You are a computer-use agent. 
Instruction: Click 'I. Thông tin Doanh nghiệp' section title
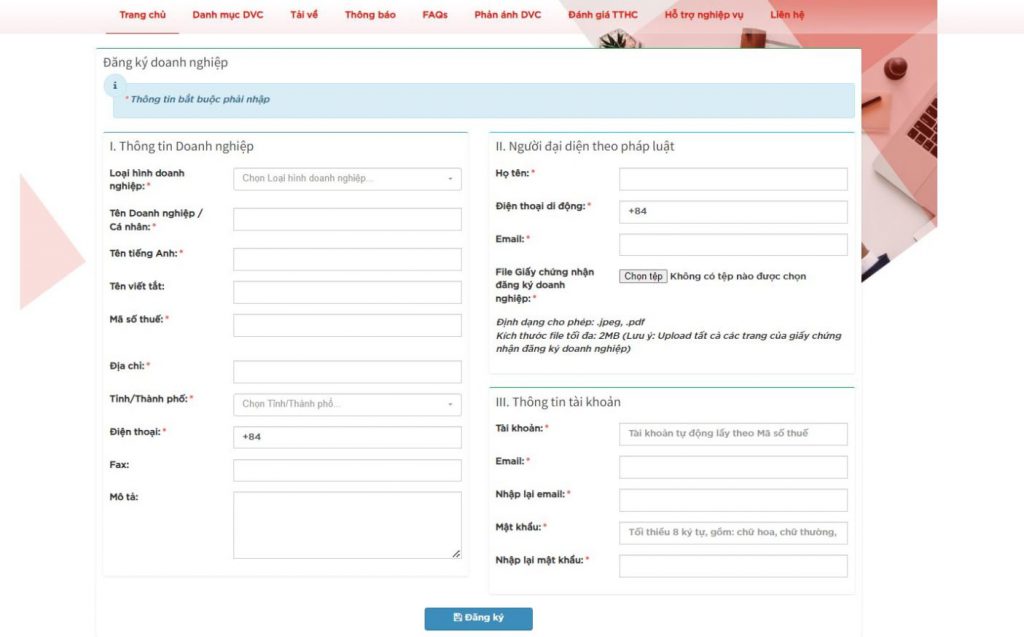182,146
